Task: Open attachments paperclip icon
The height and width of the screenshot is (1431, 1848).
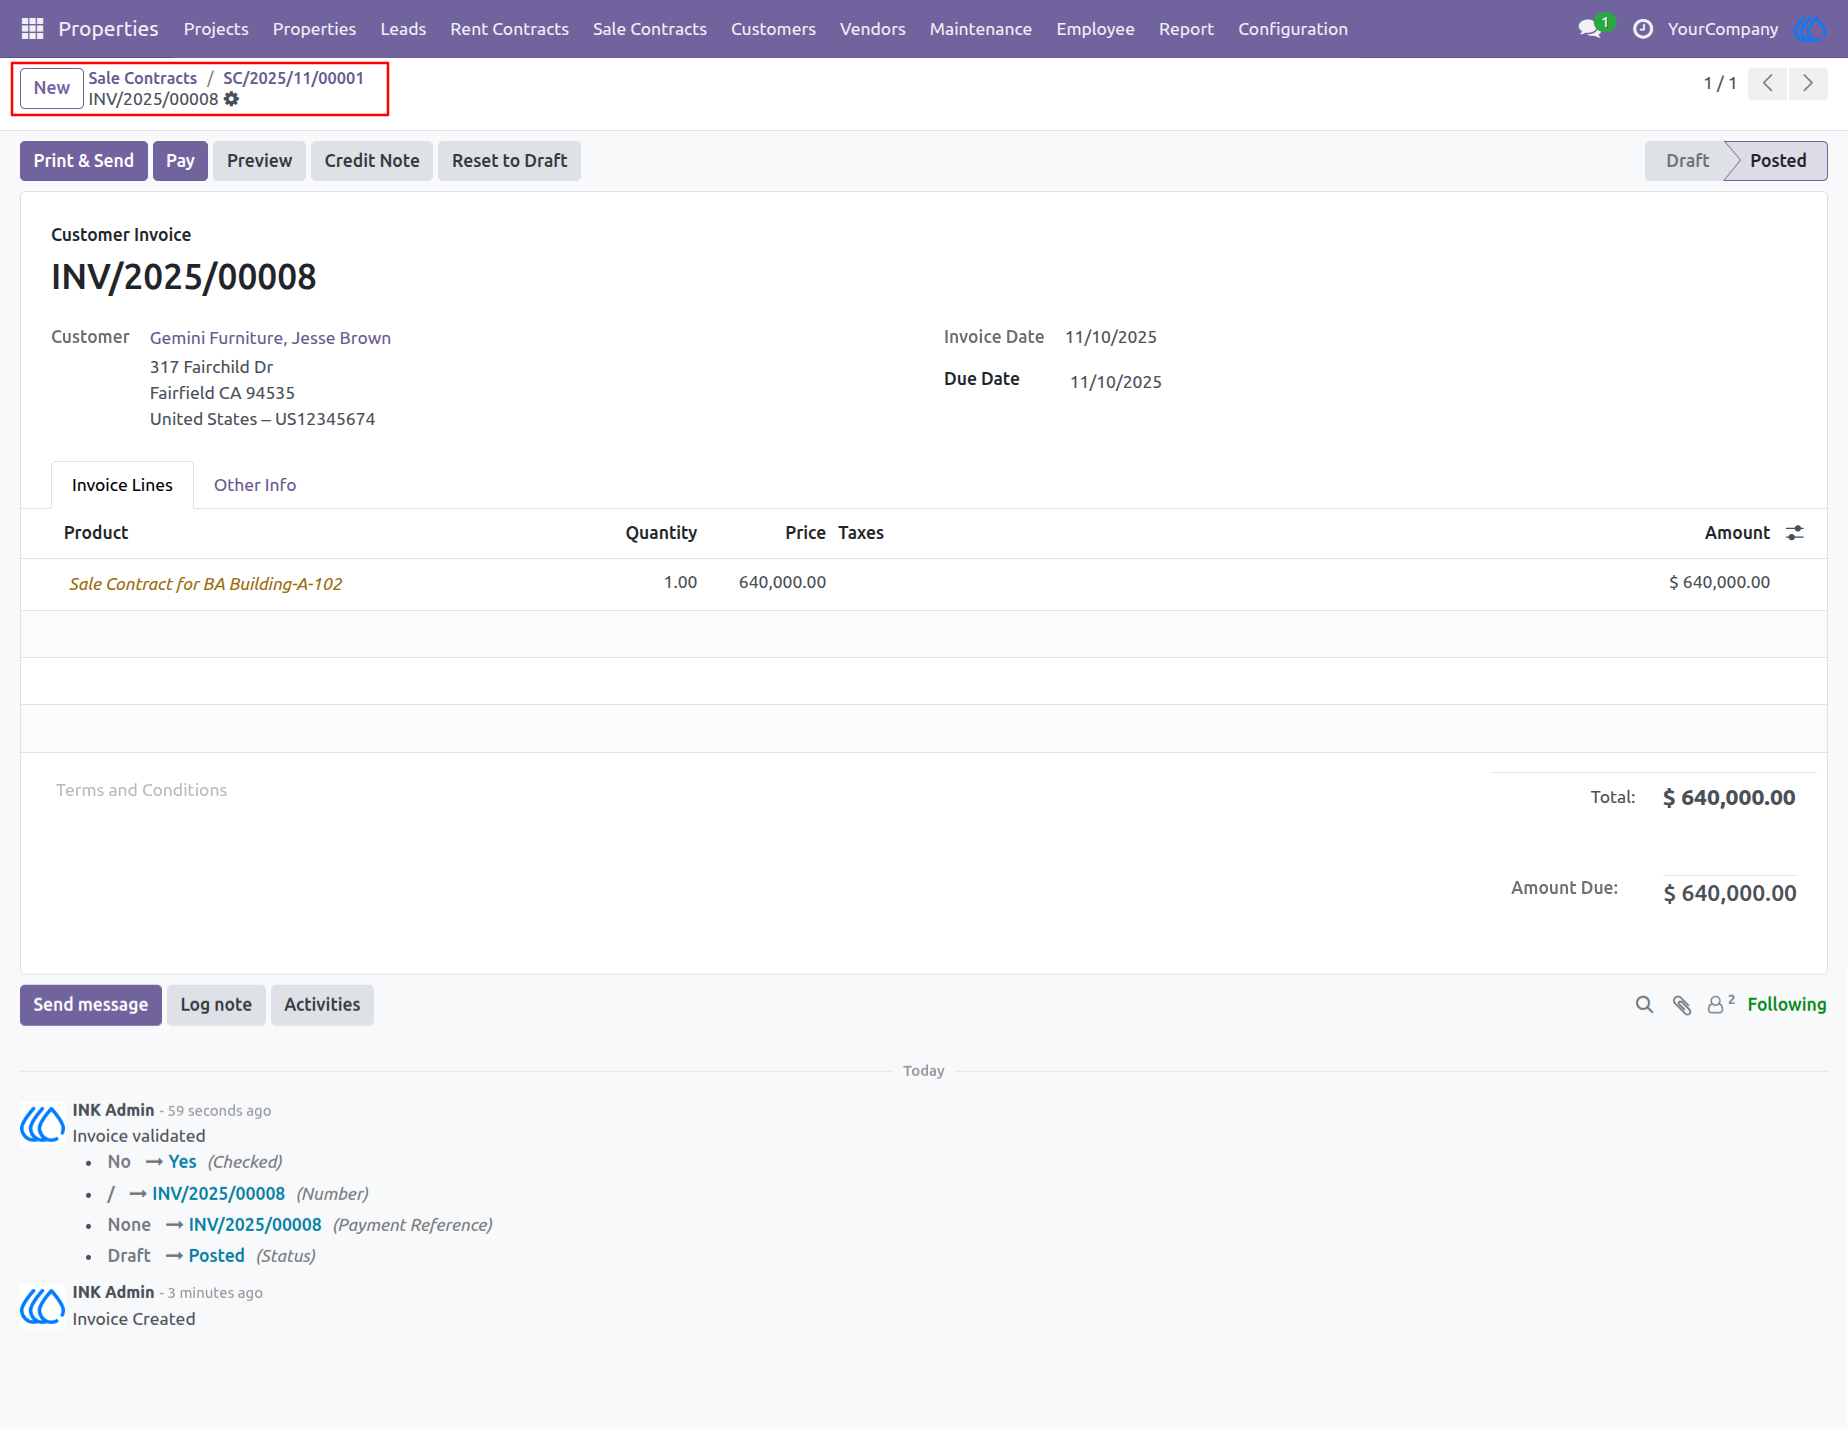Action: click(x=1682, y=1005)
